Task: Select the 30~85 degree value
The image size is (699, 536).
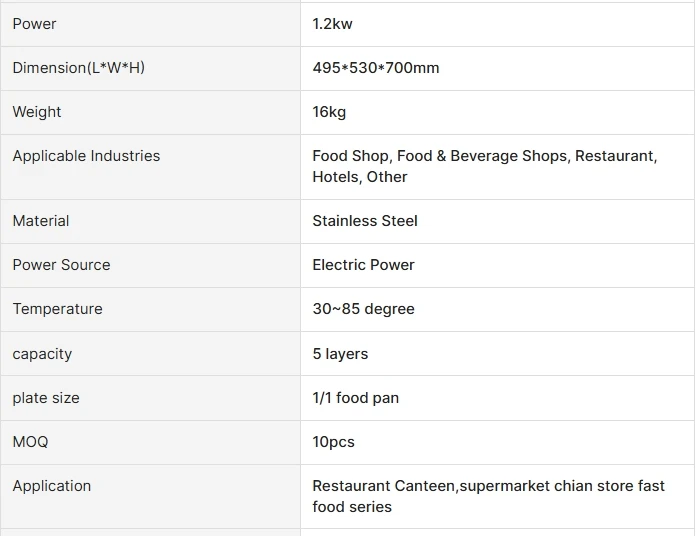Action: pos(363,309)
